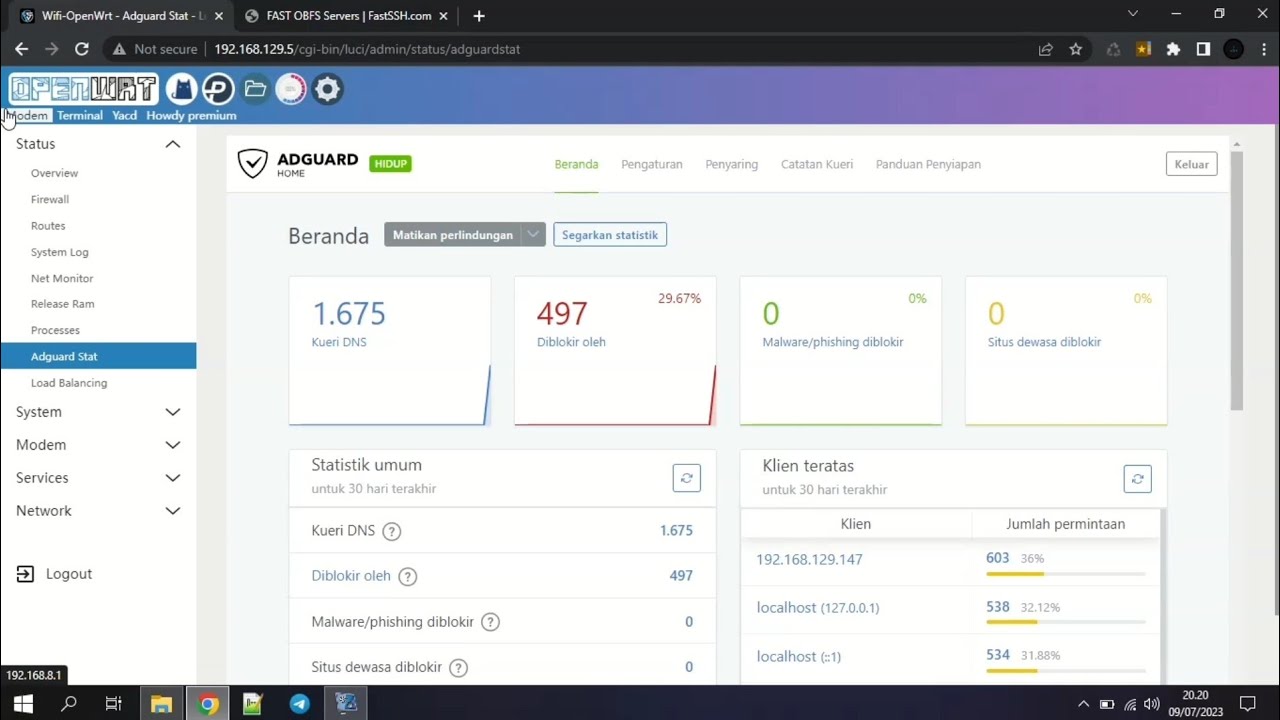The width and height of the screenshot is (1280, 720).
Task: Open Firewall in Status menu
Action: coord(50,199)
